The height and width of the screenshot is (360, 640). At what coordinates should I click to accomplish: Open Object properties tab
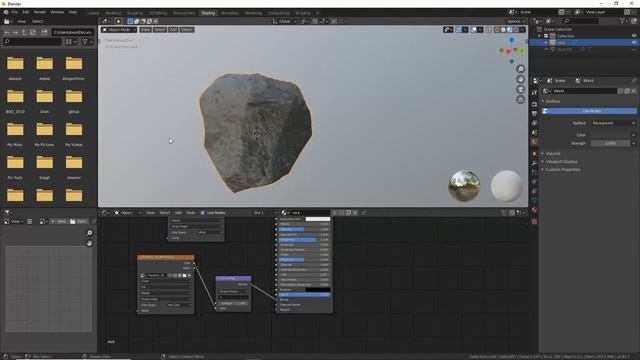coord(534,153)
